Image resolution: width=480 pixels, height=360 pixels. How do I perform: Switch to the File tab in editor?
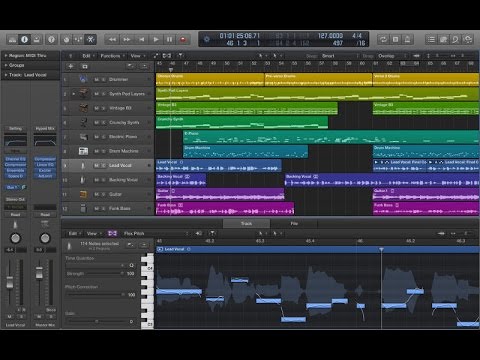(x=294, y=223)
